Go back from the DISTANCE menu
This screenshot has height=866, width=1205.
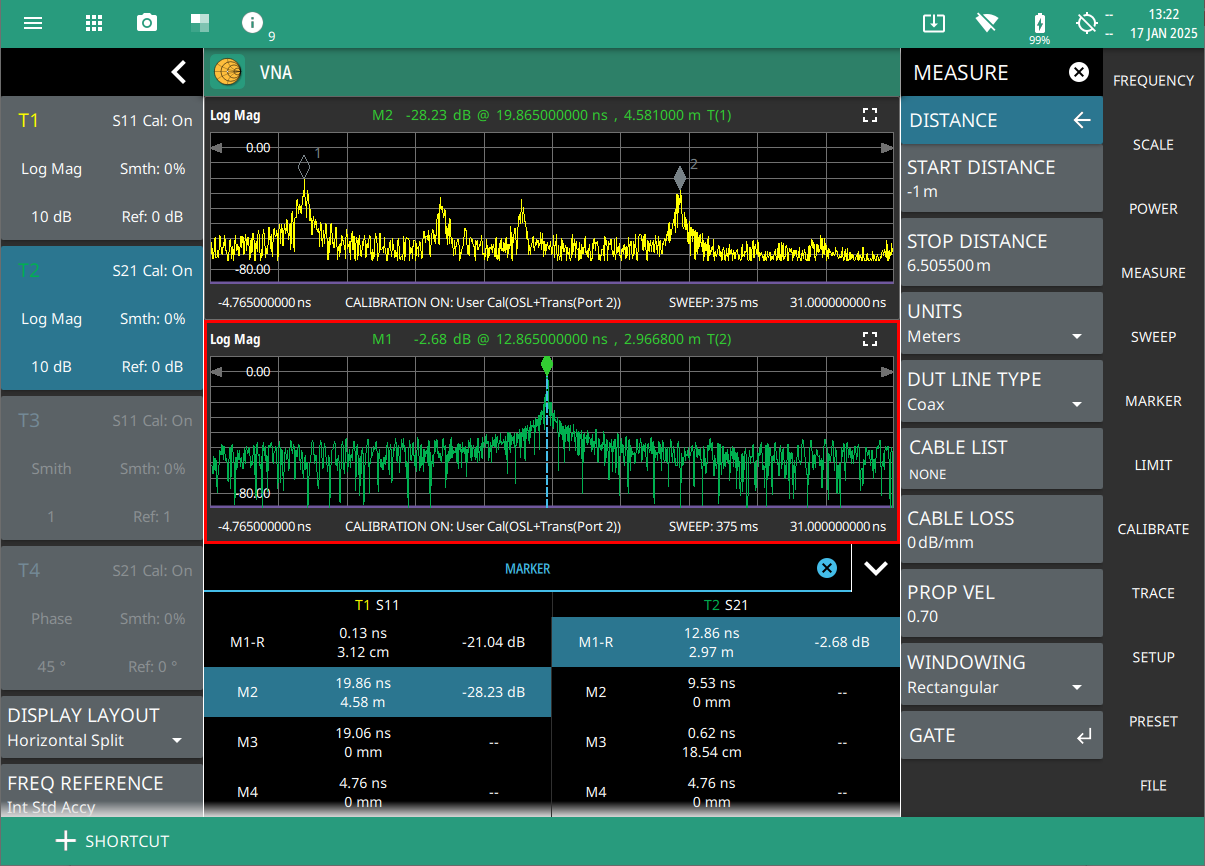pyautogui.click(x=1081, y=120)
